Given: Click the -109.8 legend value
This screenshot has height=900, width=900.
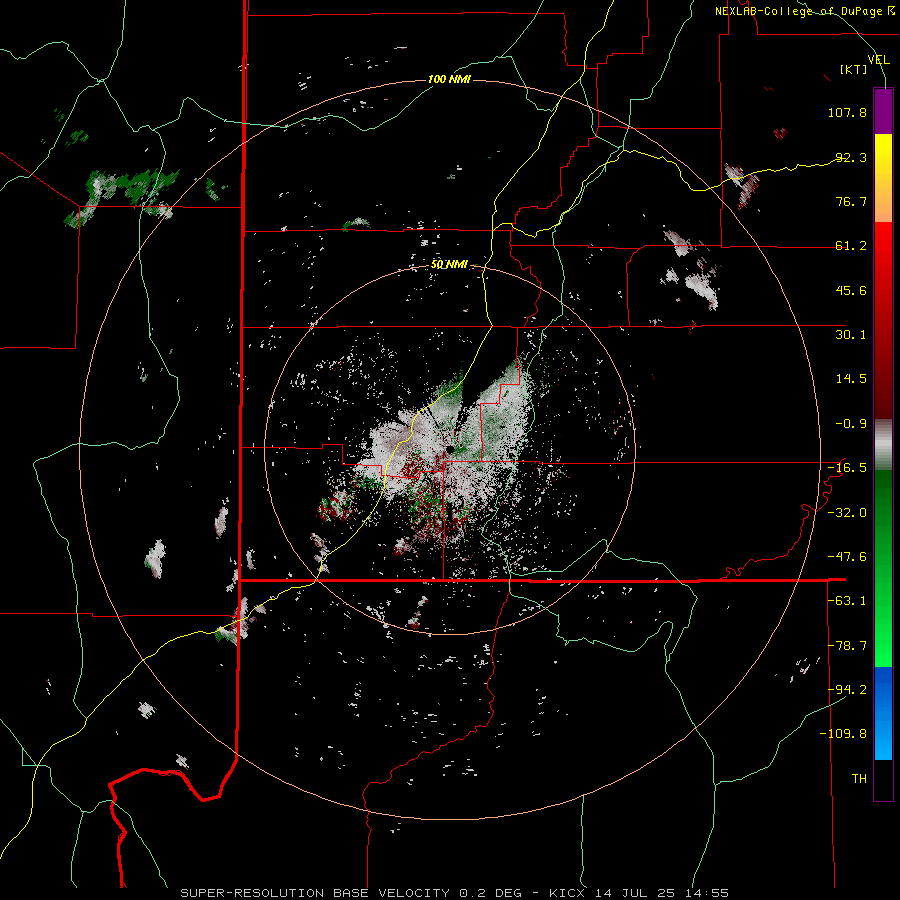Looking at the screenshot, I should [843, 734].
